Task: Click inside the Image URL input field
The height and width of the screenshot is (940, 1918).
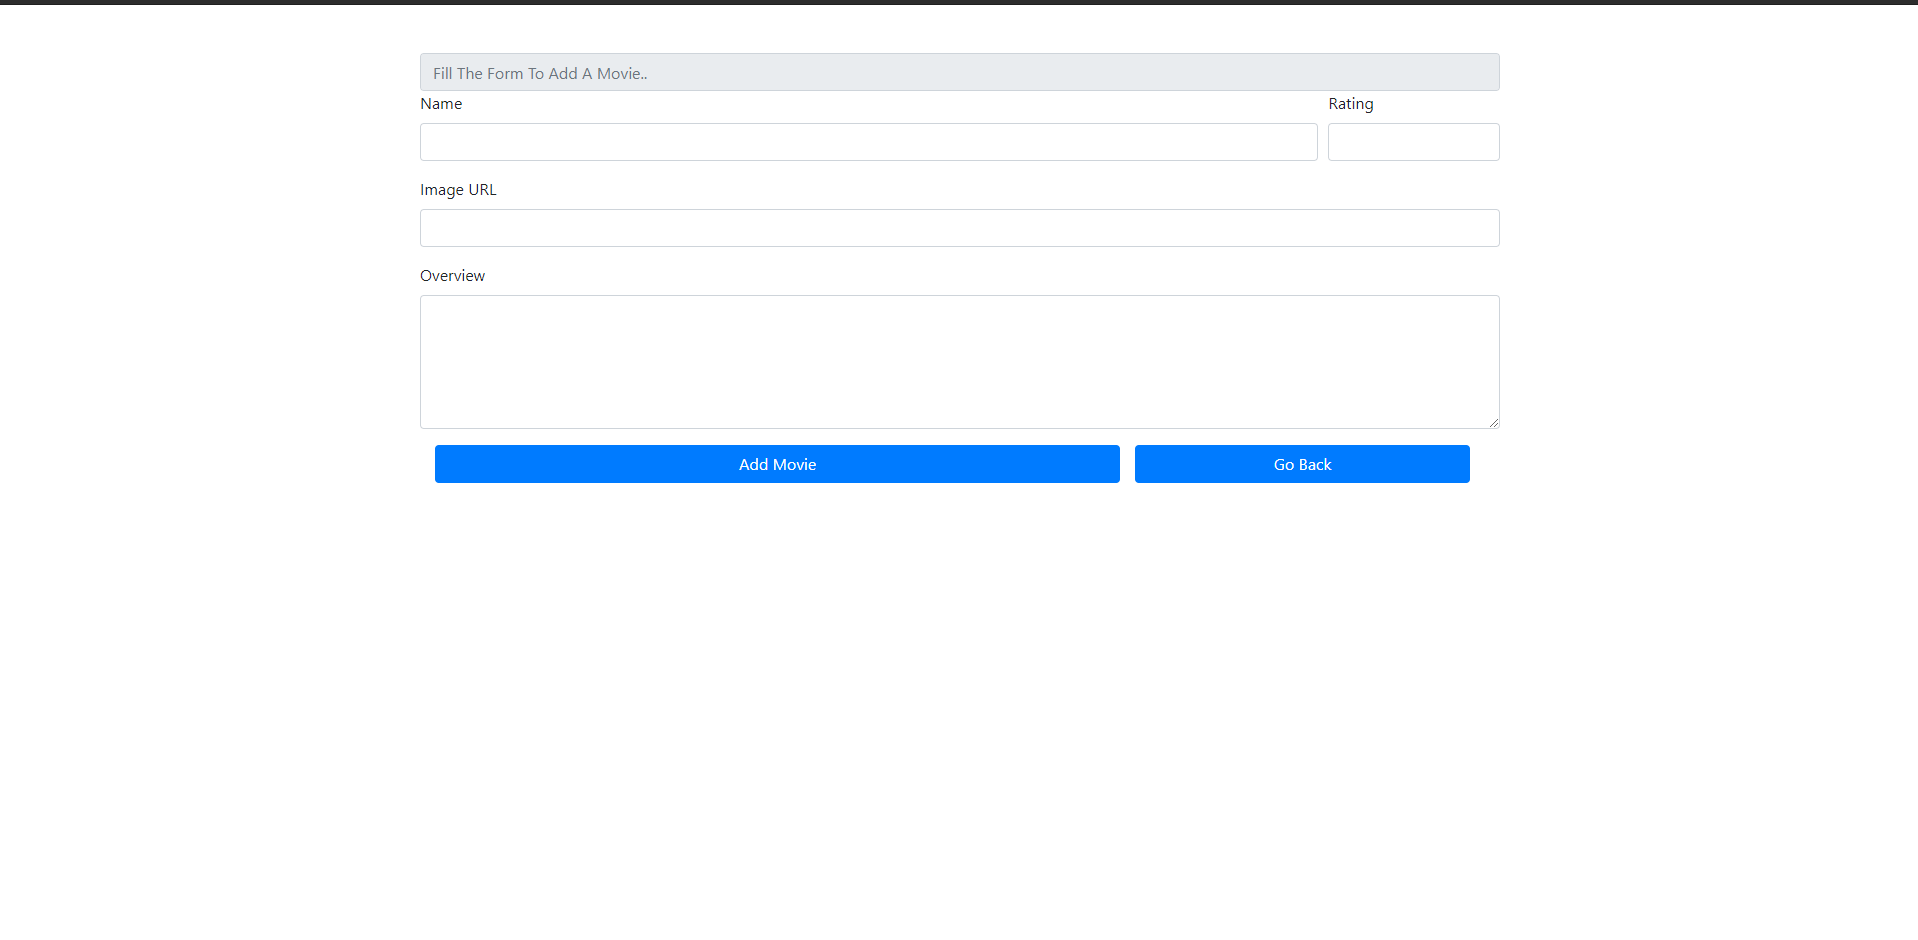Action: click(x=959, y=228)
